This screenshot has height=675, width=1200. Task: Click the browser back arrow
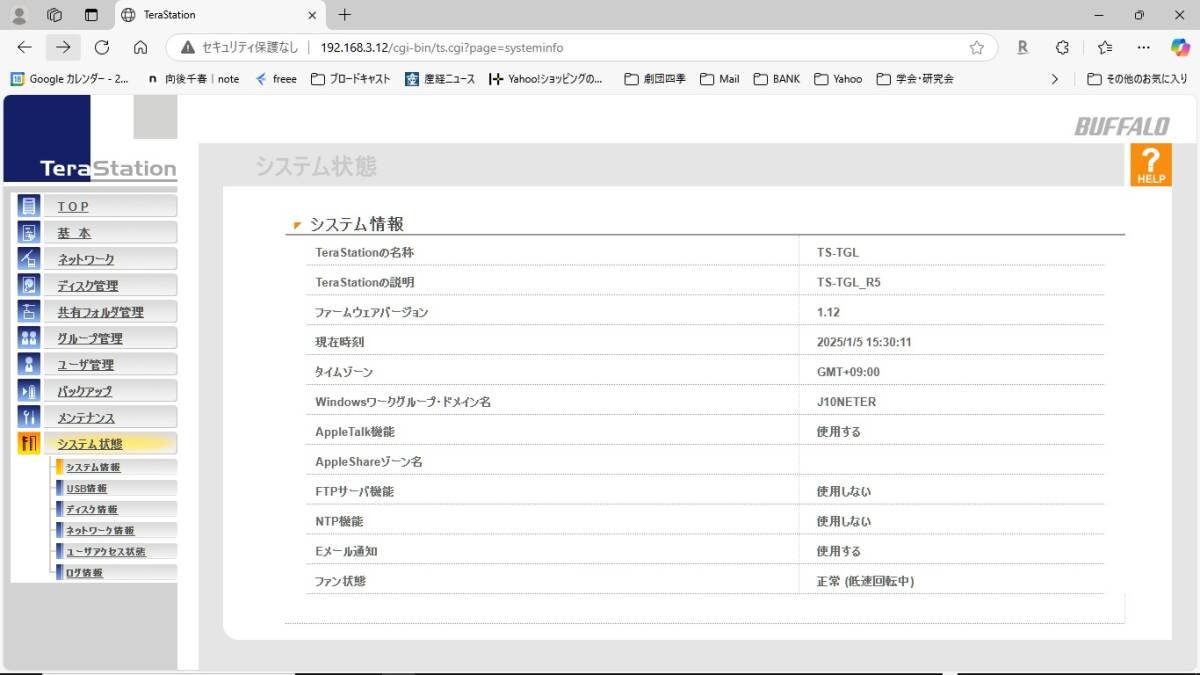(x=25, y=47)
